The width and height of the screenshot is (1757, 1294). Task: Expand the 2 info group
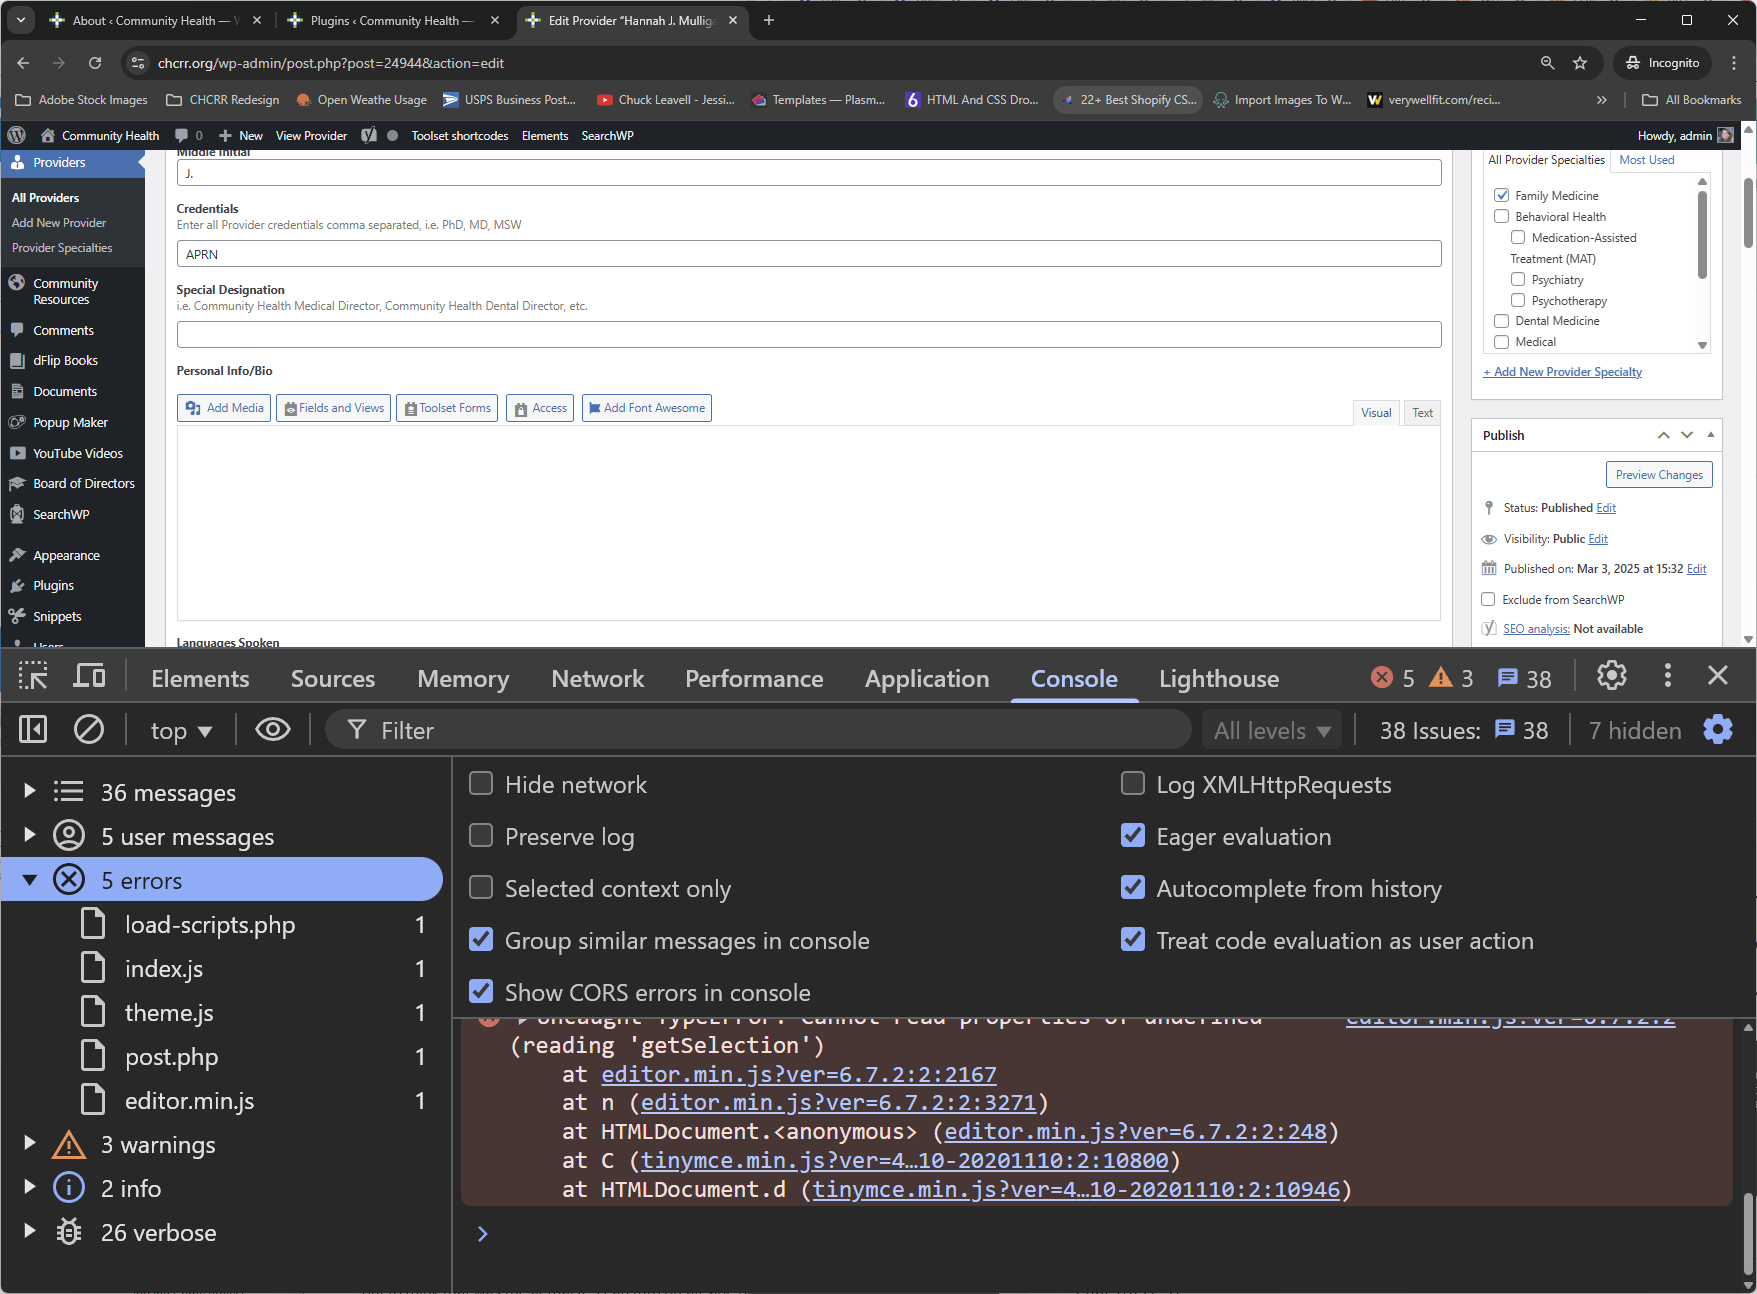tap(30, 1187)
